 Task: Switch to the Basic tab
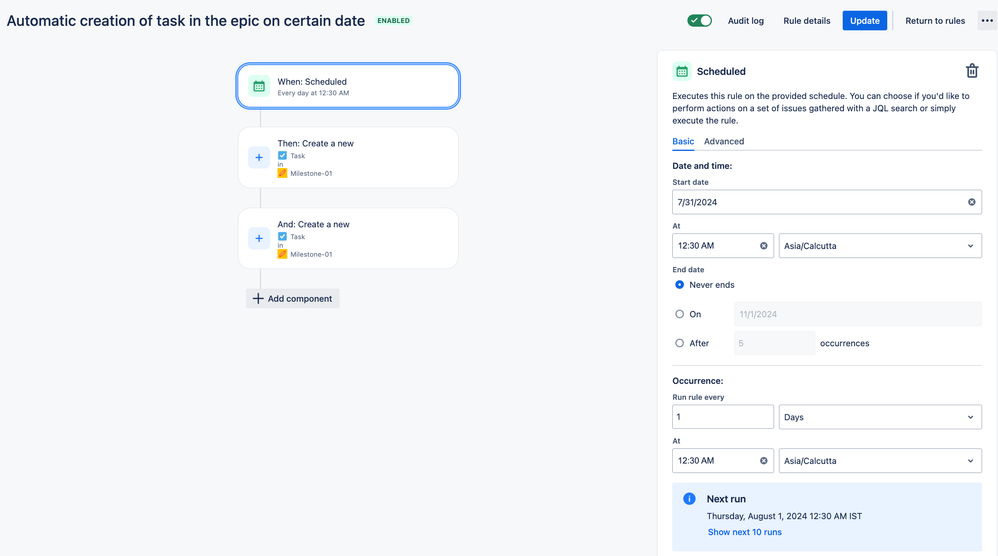point(683,141)
